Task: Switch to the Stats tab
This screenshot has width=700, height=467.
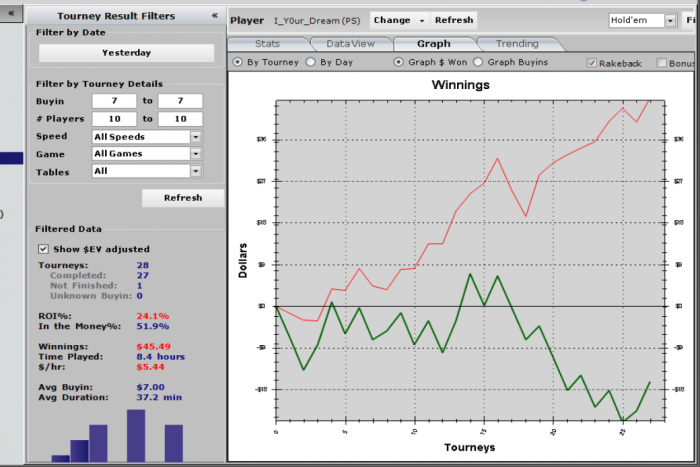Action: (x=267, y=44)
